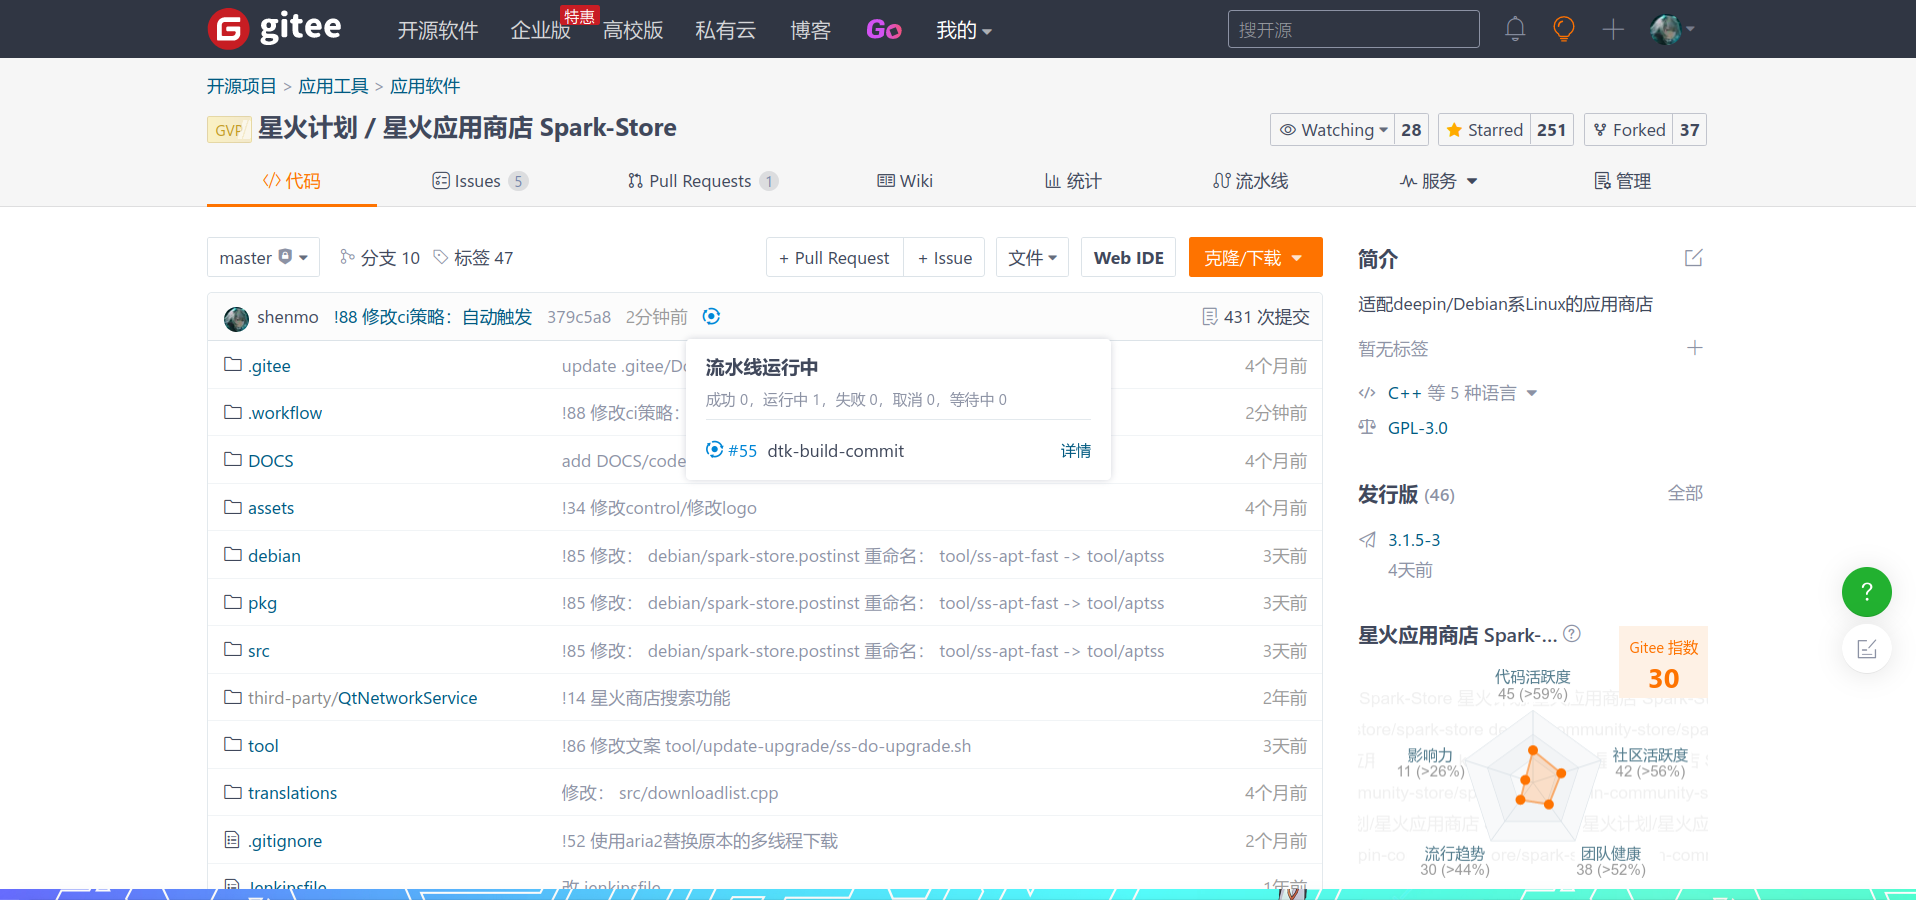
Task: Switch to the Wiki tab
Action: click(x=904, y=181)
